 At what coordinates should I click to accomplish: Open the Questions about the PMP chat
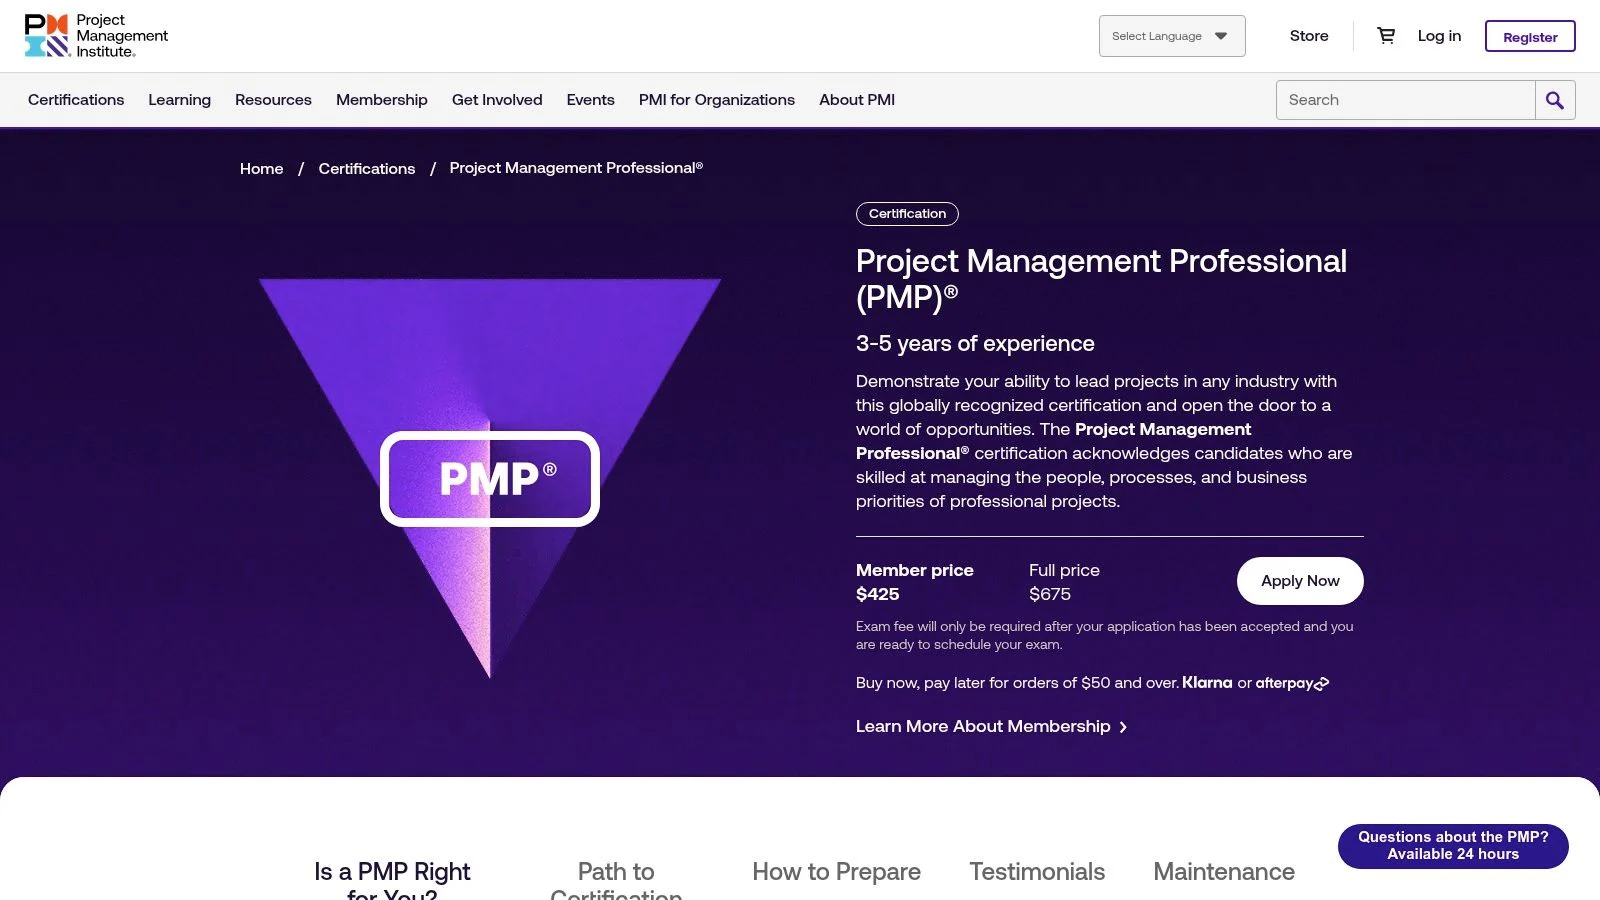coord(1453,846)
